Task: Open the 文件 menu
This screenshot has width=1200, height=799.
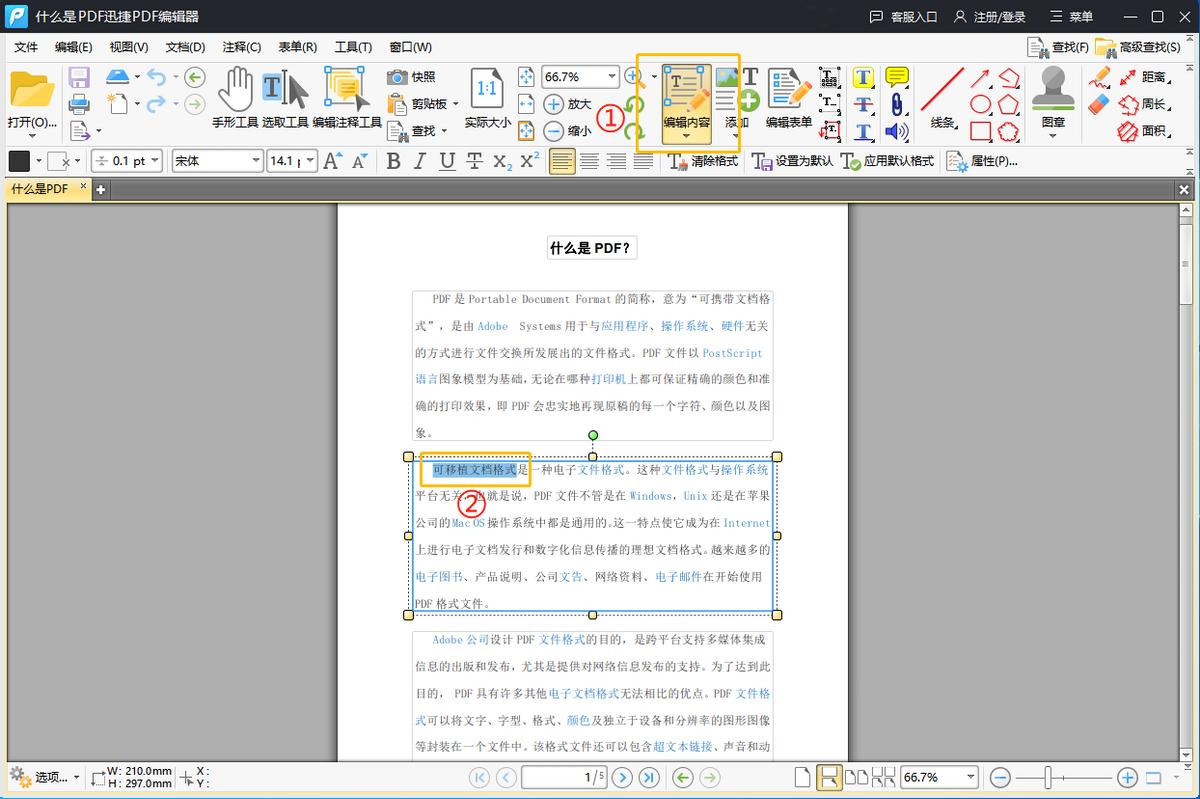Action: click(25, 46)
